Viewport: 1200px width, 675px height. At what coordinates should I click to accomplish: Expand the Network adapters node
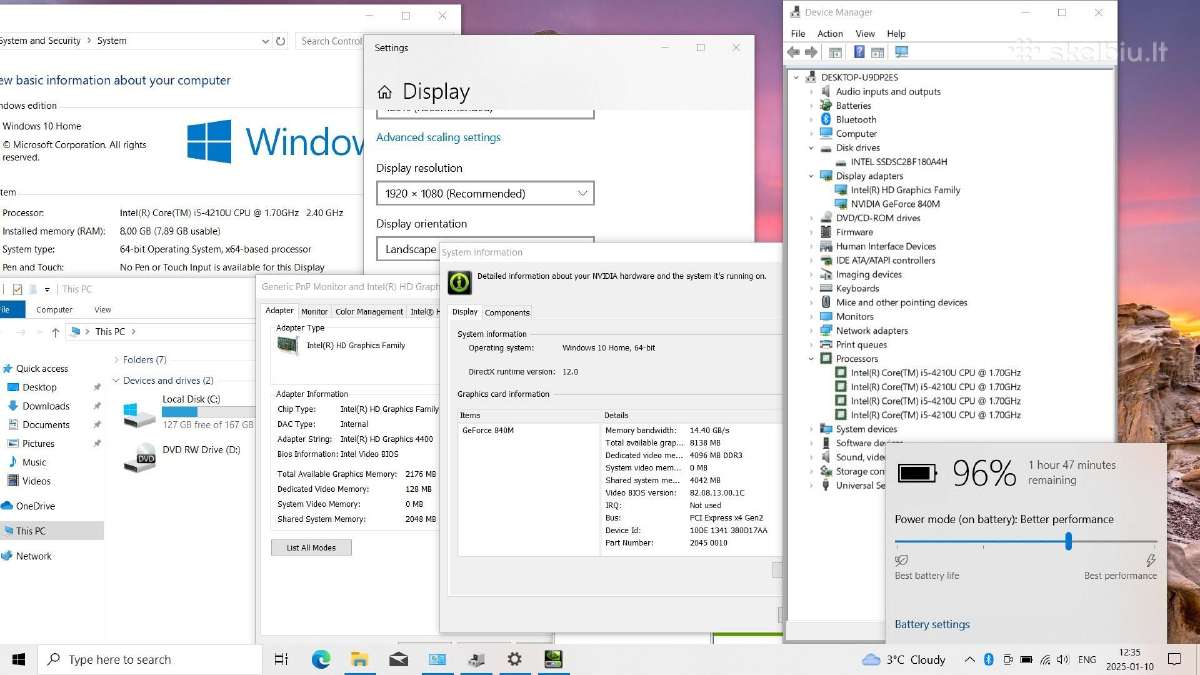[x=812, y=330]
